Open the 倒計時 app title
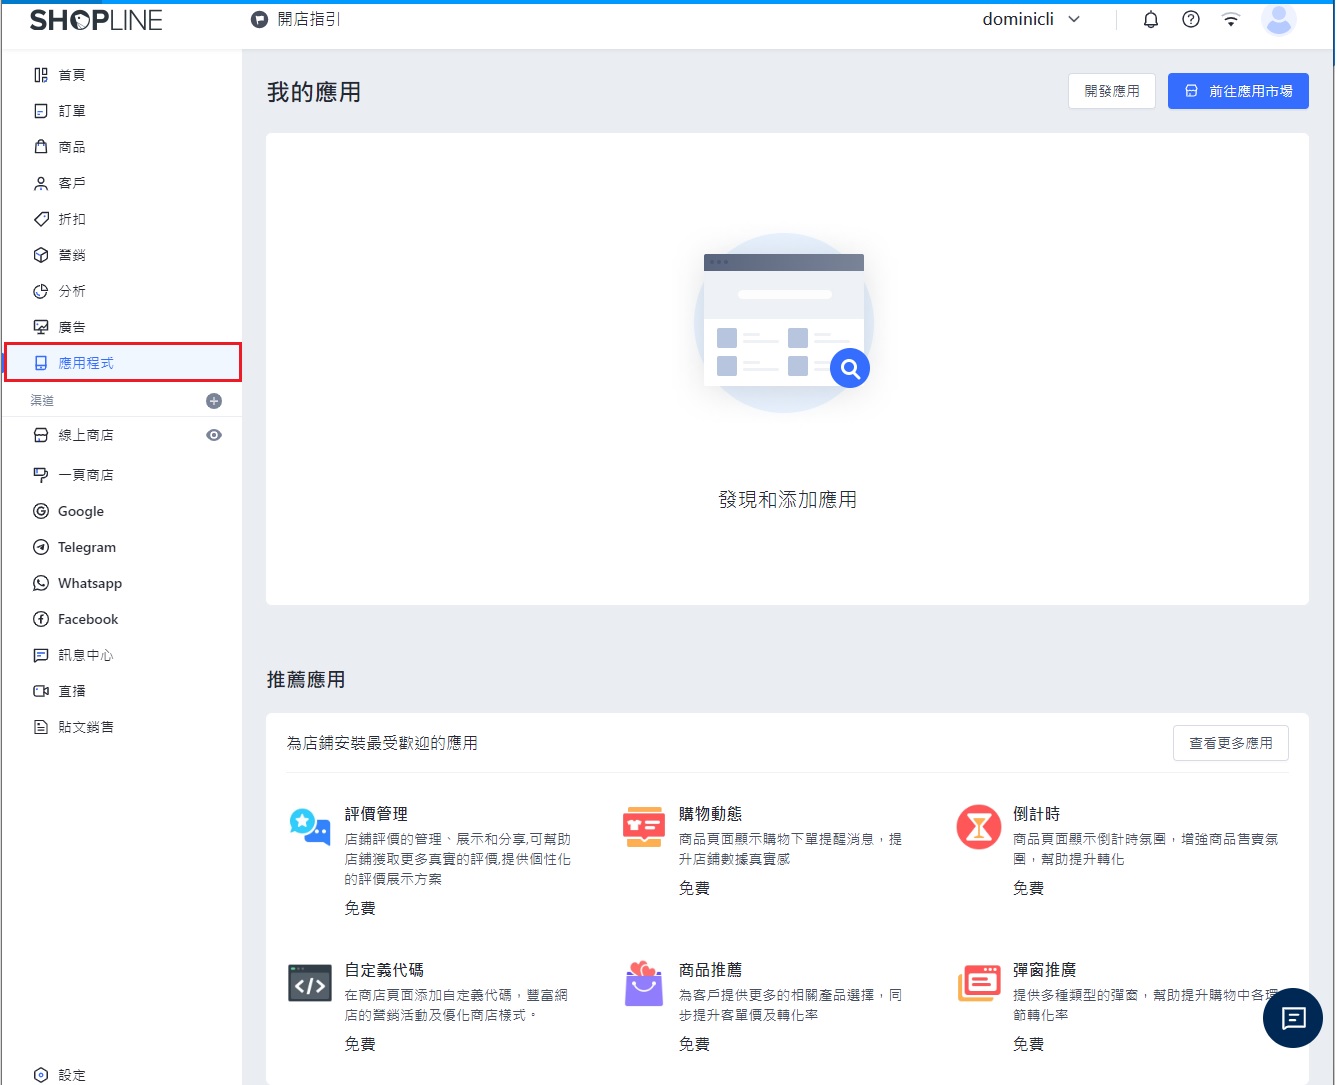Image resolution: width=1337 pixels, height=1085 pixels. pyautogui.click(x=1036, y=814)
